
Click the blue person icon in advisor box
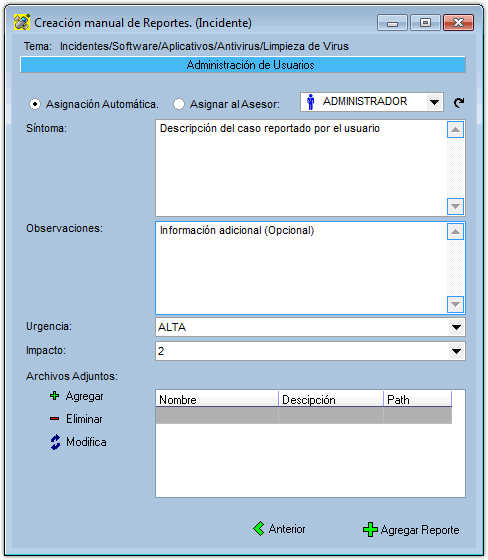[310, 102]
